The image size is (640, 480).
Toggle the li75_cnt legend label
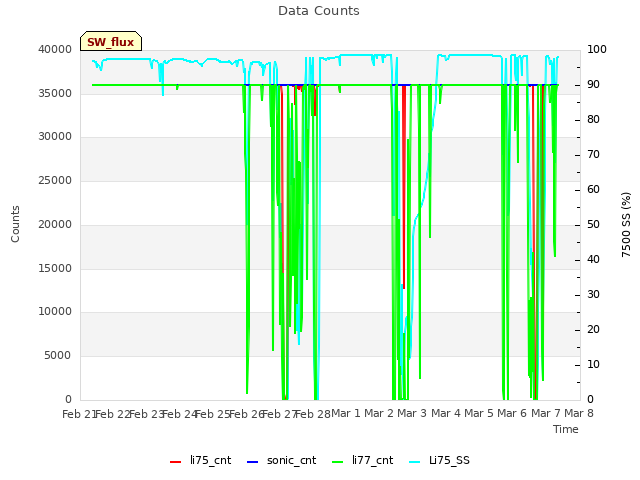(x=211, y=460)
